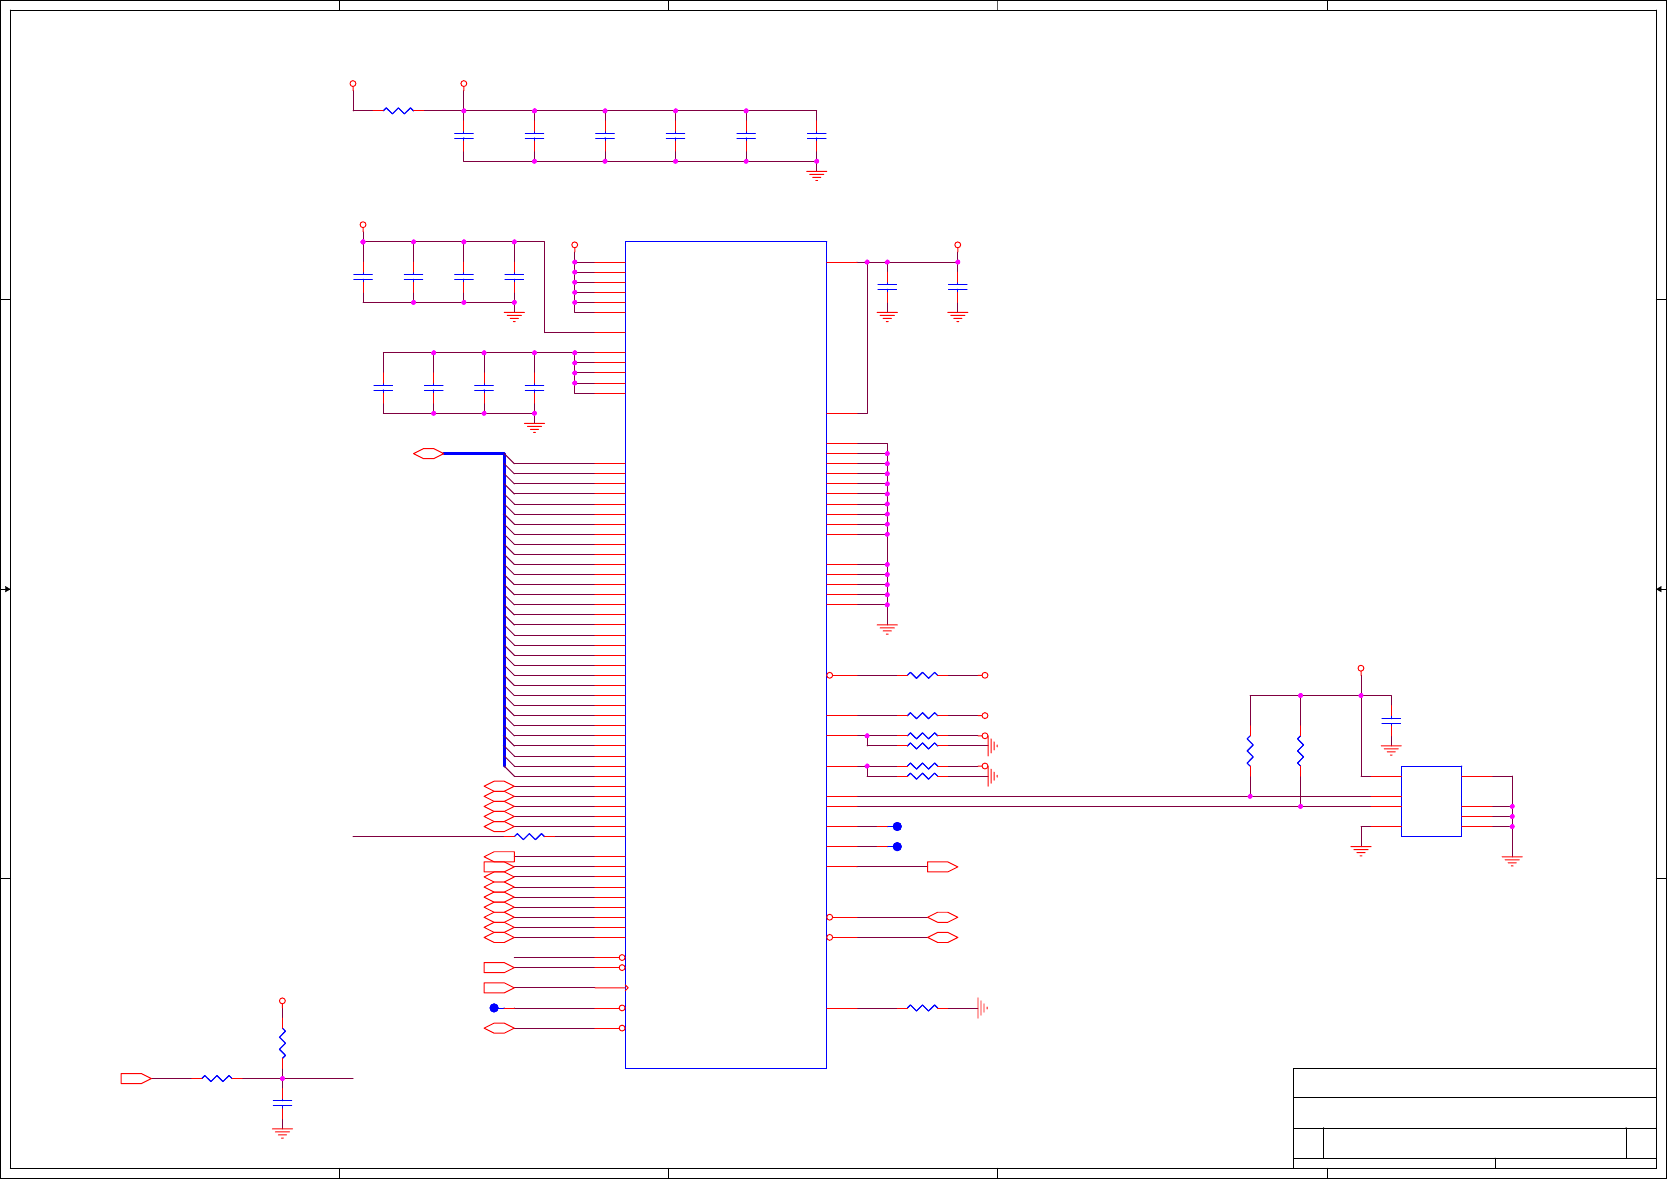Select the large central IC component body
Image resolution: width=1667 pixels, height=1179 pixels.
725,654
